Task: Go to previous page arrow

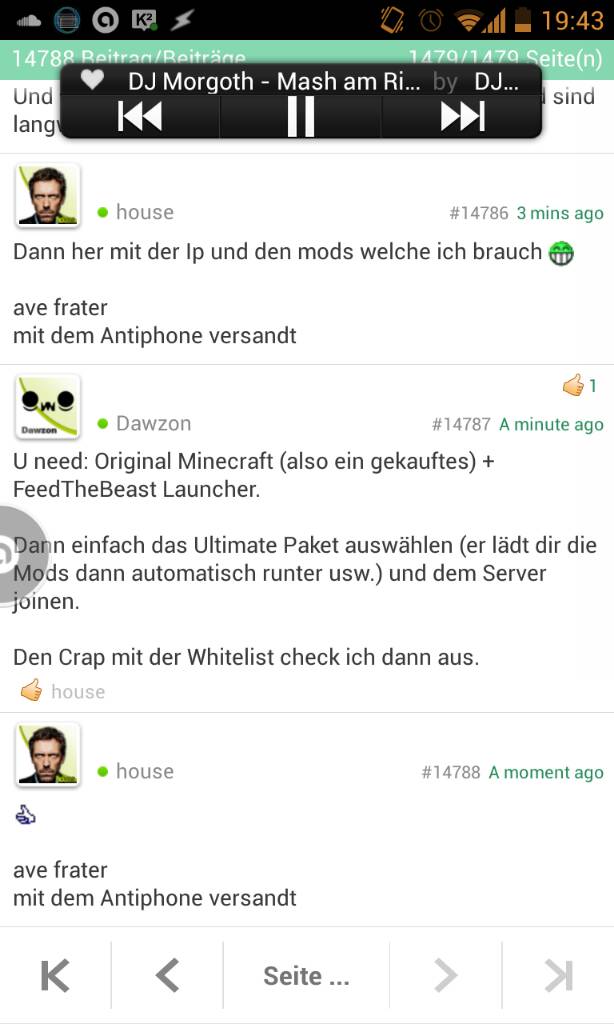Action: pyautogui.click(x=167, y=976)
